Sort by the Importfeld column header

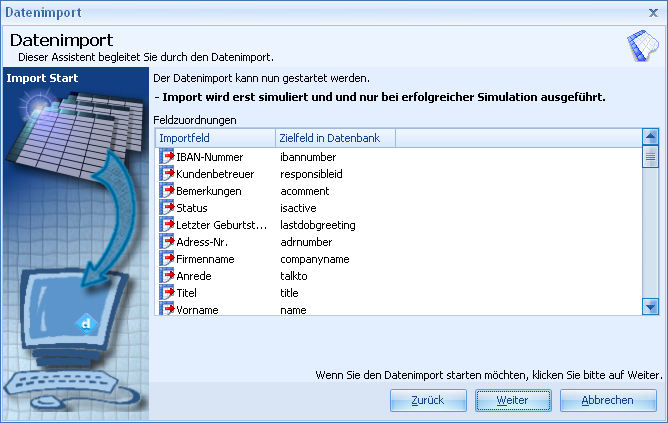216,138
